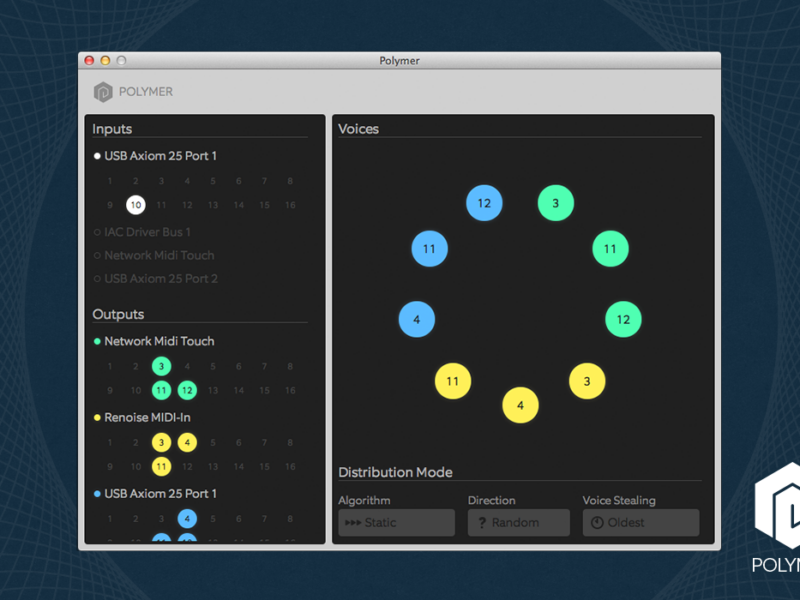Enable input channel 5 on USB Axiom
The height and width of the screenshot is (600, 800).
213,181
